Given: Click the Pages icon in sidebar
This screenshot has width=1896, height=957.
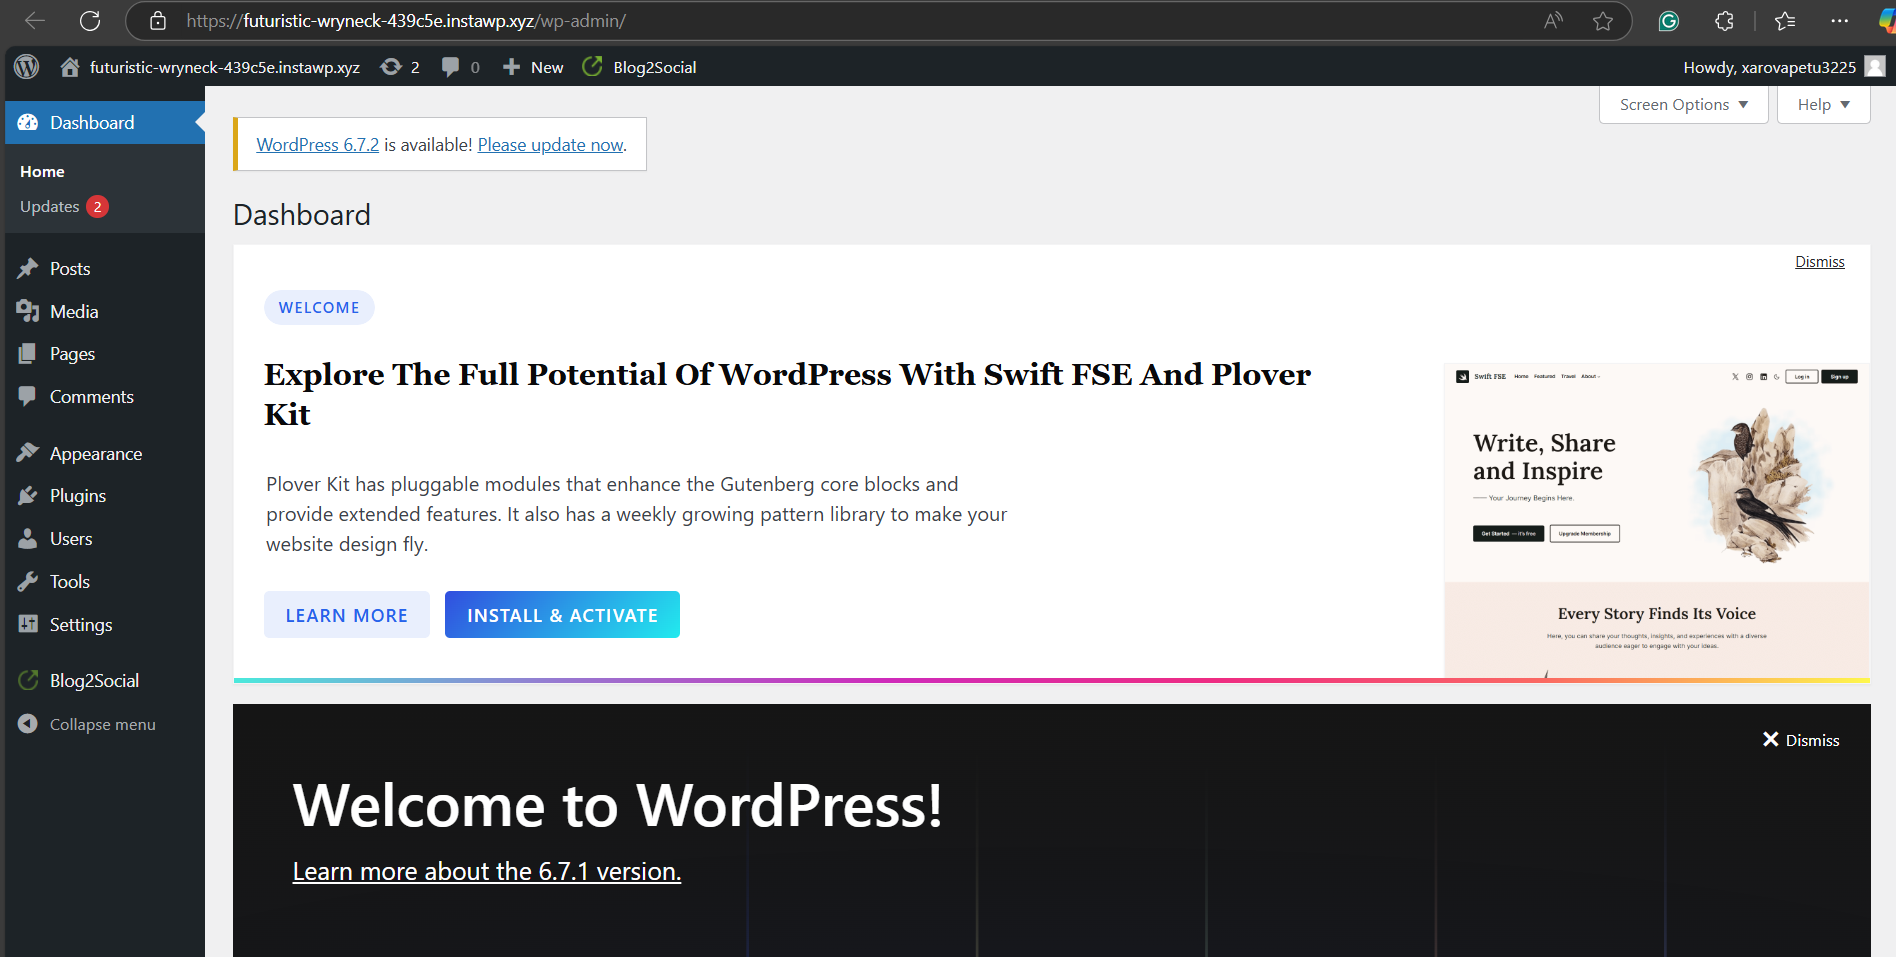Looking at the screenshot, I should 28,353.
